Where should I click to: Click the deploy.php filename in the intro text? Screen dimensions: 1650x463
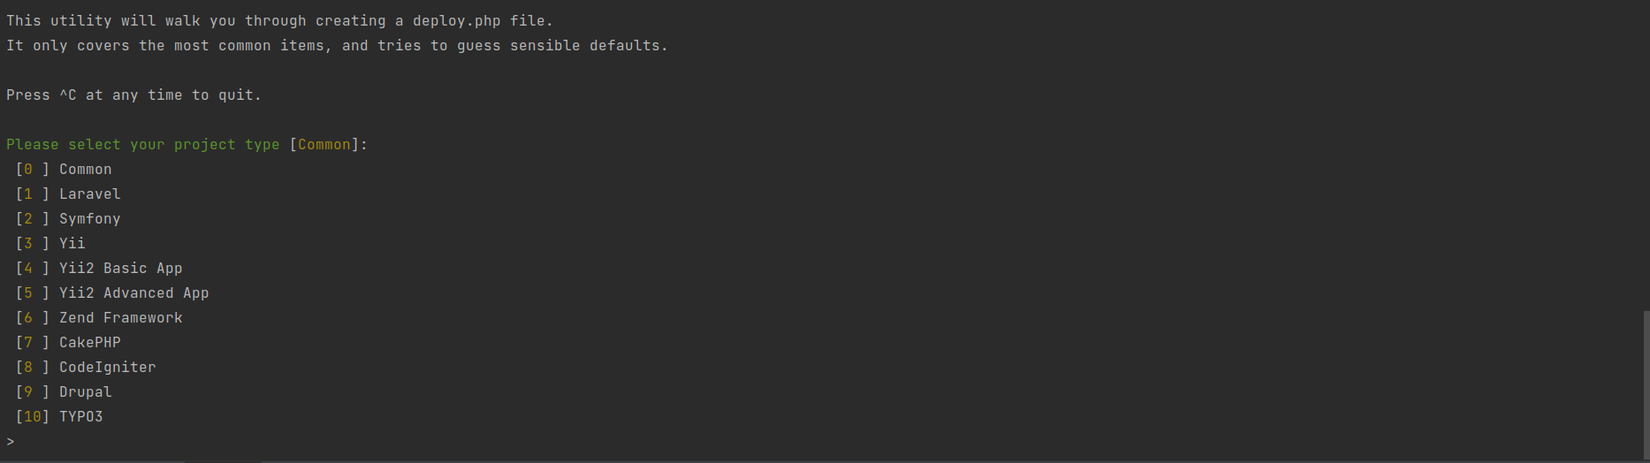456,21
